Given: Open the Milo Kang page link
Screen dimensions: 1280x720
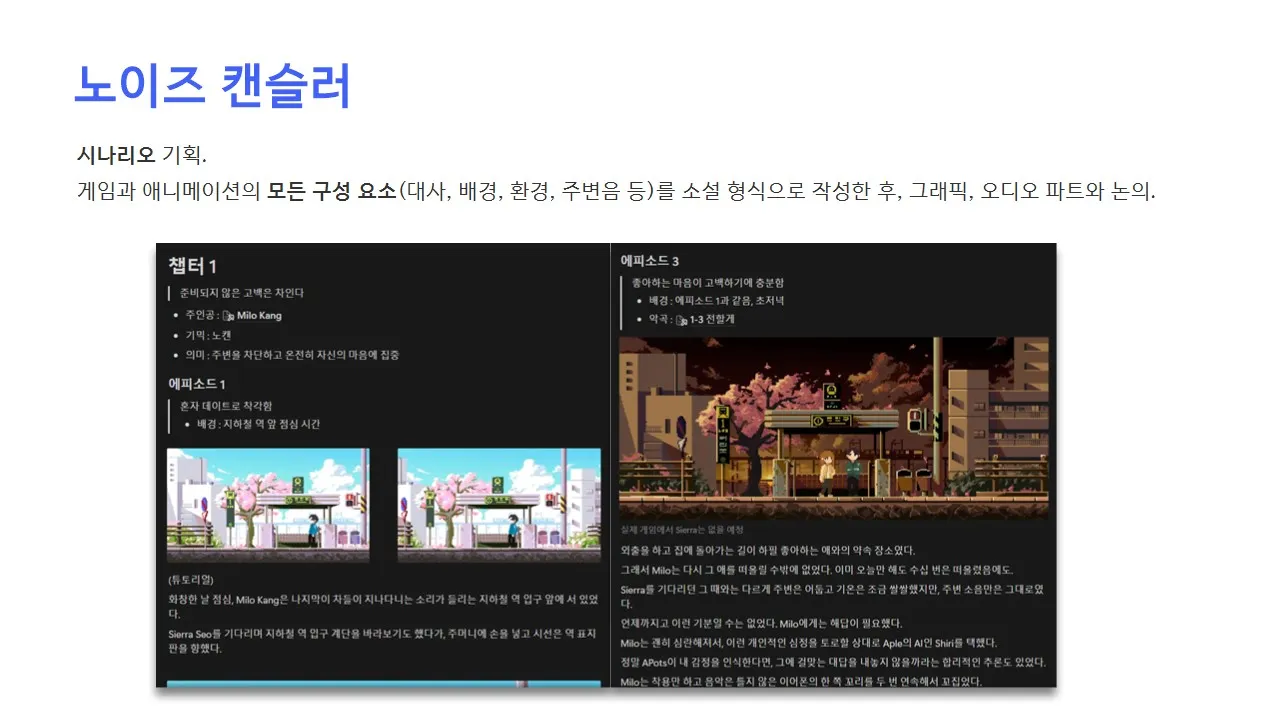Looking at the screenshot, I should [259, 315].
